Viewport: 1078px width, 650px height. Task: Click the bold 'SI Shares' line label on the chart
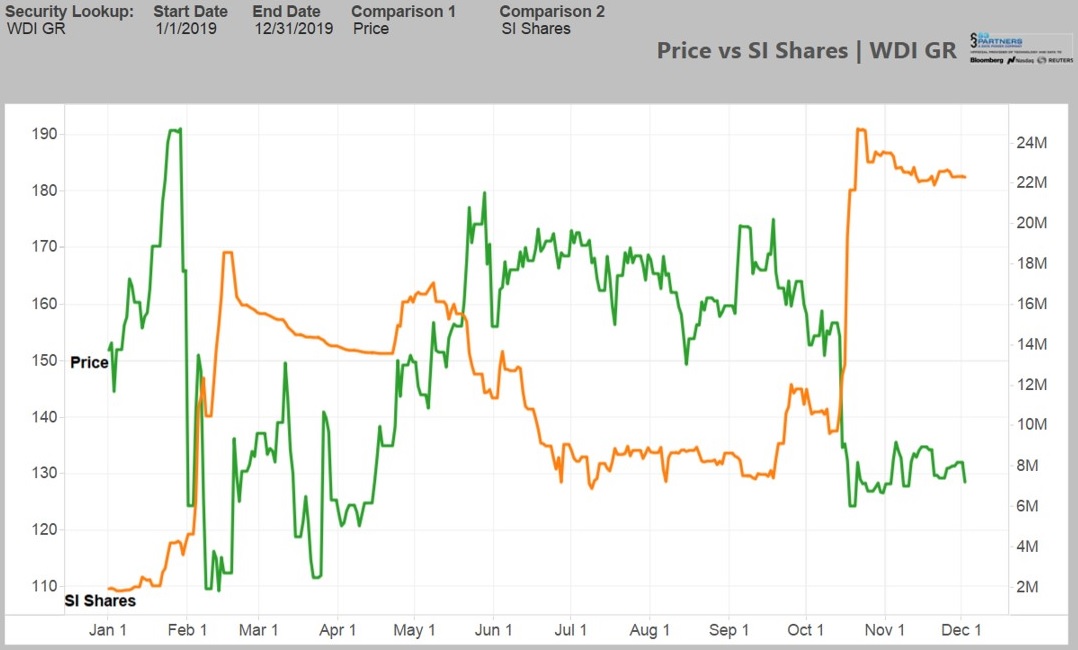100,601
